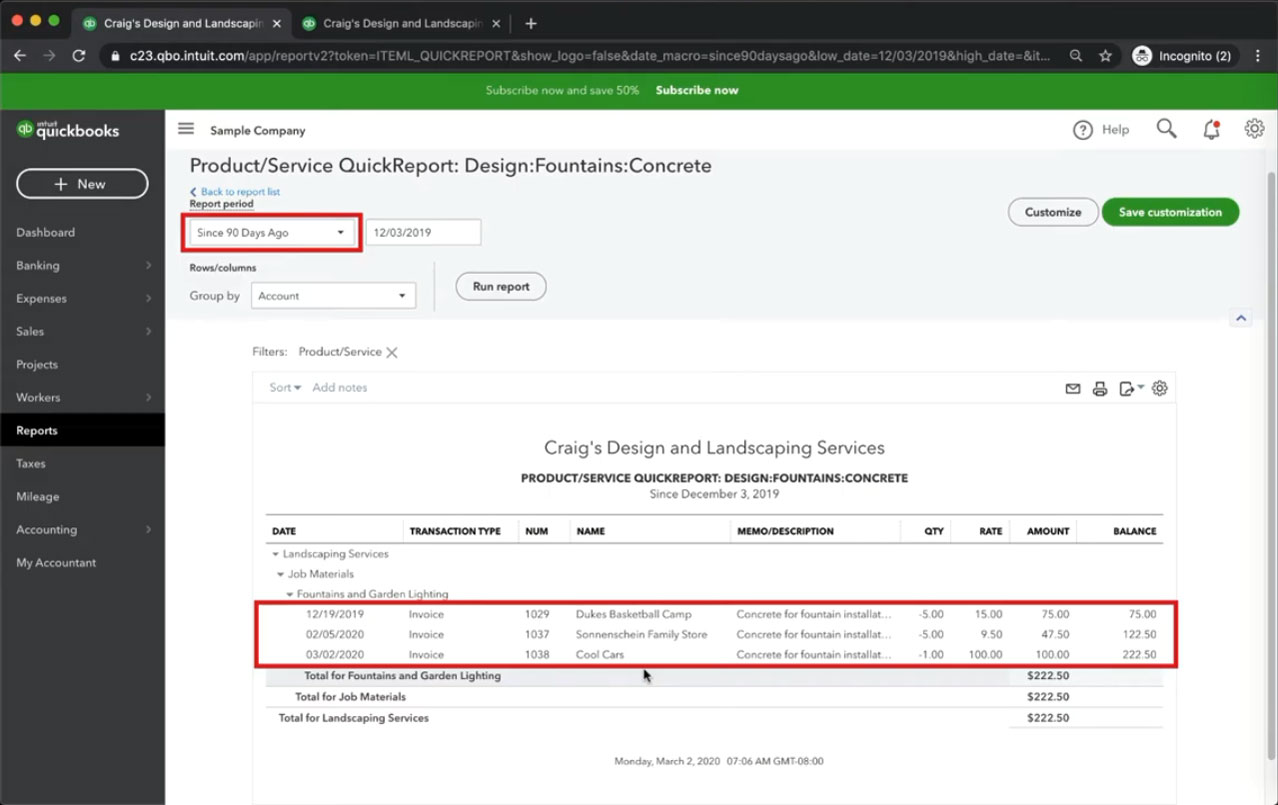Open Chrome three-dot menu
Viewport: 1278px width, 805px height.
1258,56
